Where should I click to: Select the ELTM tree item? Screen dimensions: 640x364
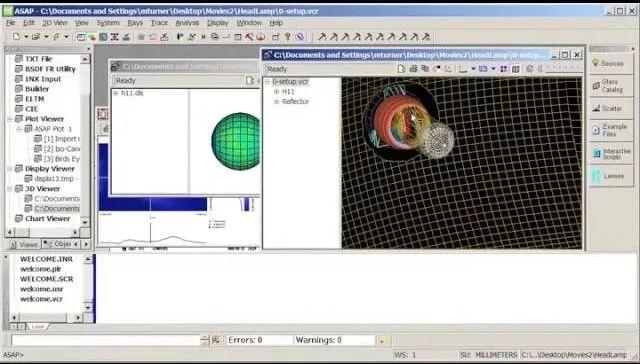[34, 99]
